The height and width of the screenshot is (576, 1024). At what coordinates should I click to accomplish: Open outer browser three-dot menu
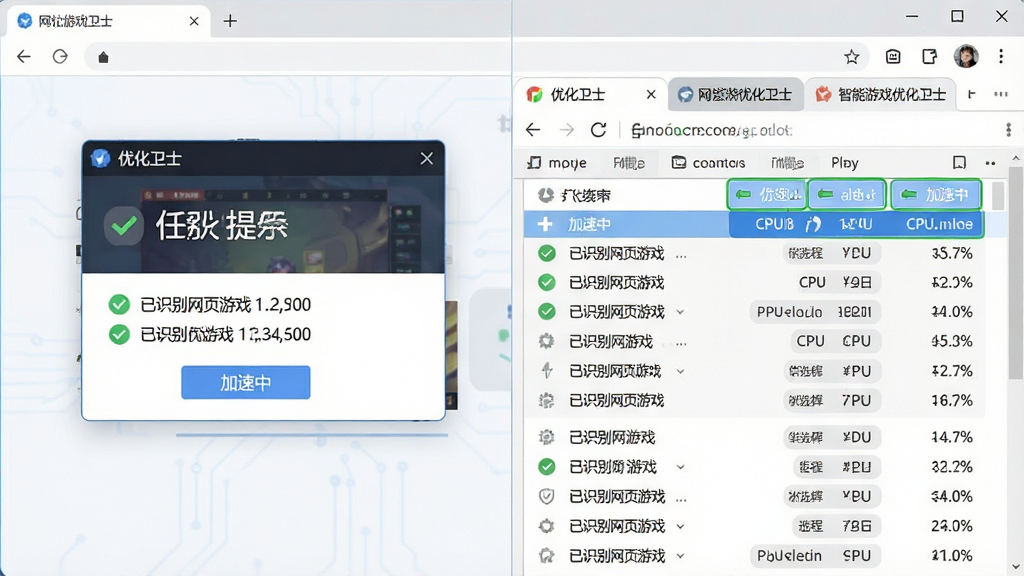[x=1001, y=57]
